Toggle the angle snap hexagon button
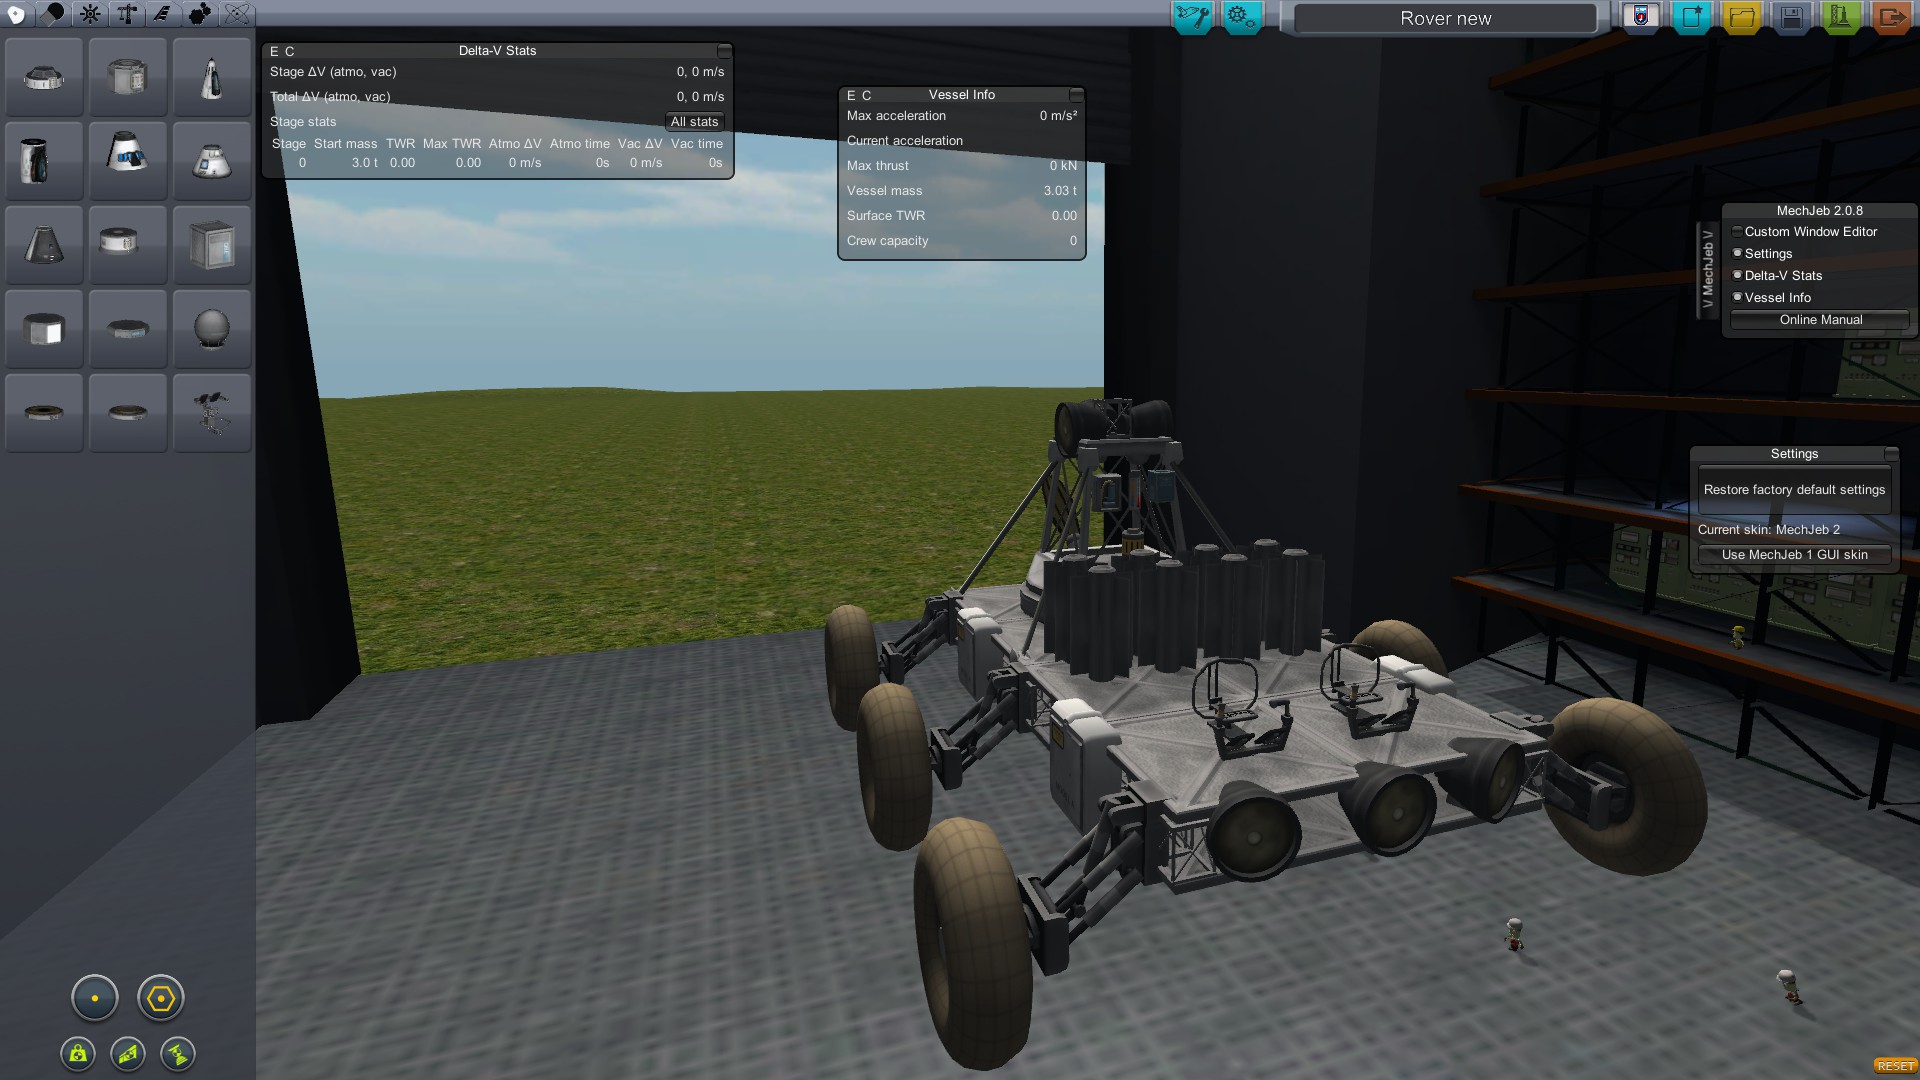 click(x=161, y=998)
